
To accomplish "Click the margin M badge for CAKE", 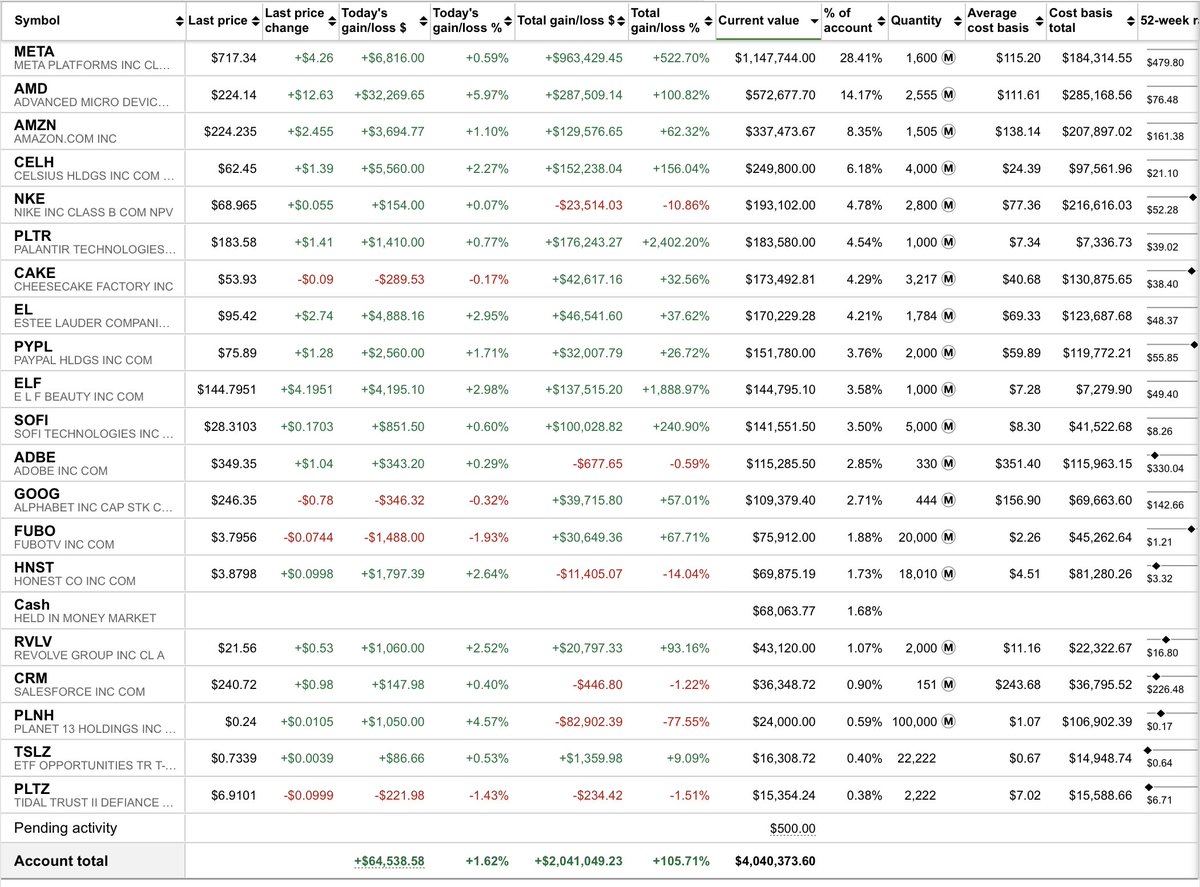I will (x=949, y=279).
